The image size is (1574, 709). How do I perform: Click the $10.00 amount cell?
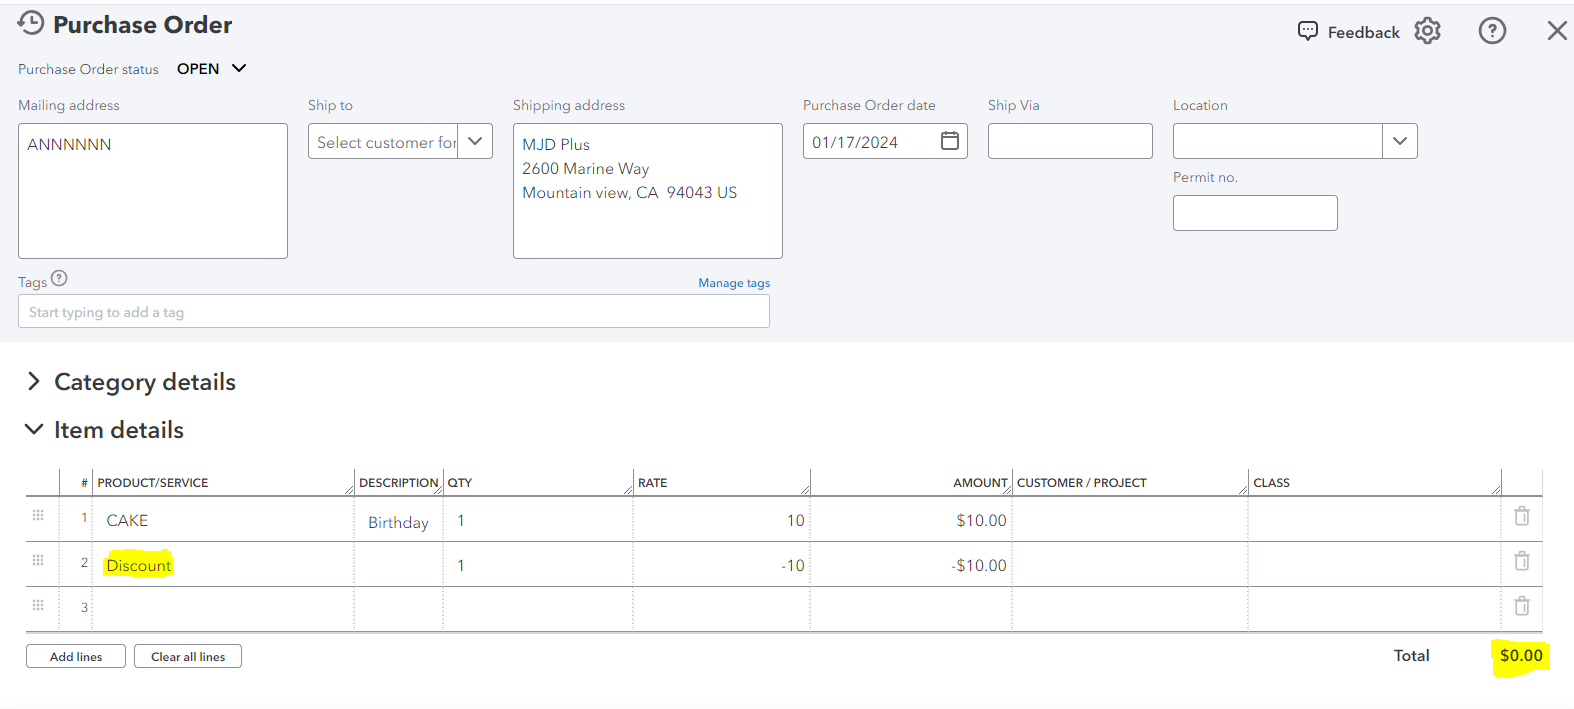[912, 520]
